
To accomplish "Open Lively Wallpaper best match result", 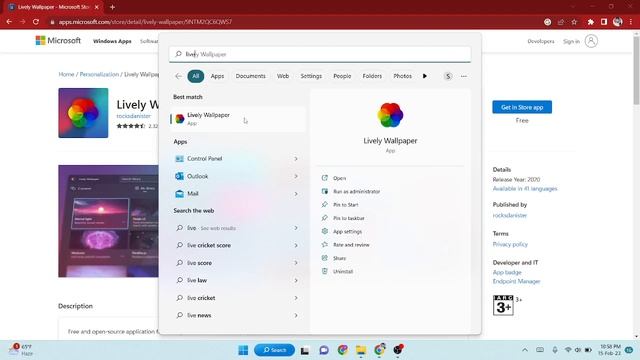I will coord(238,119).
